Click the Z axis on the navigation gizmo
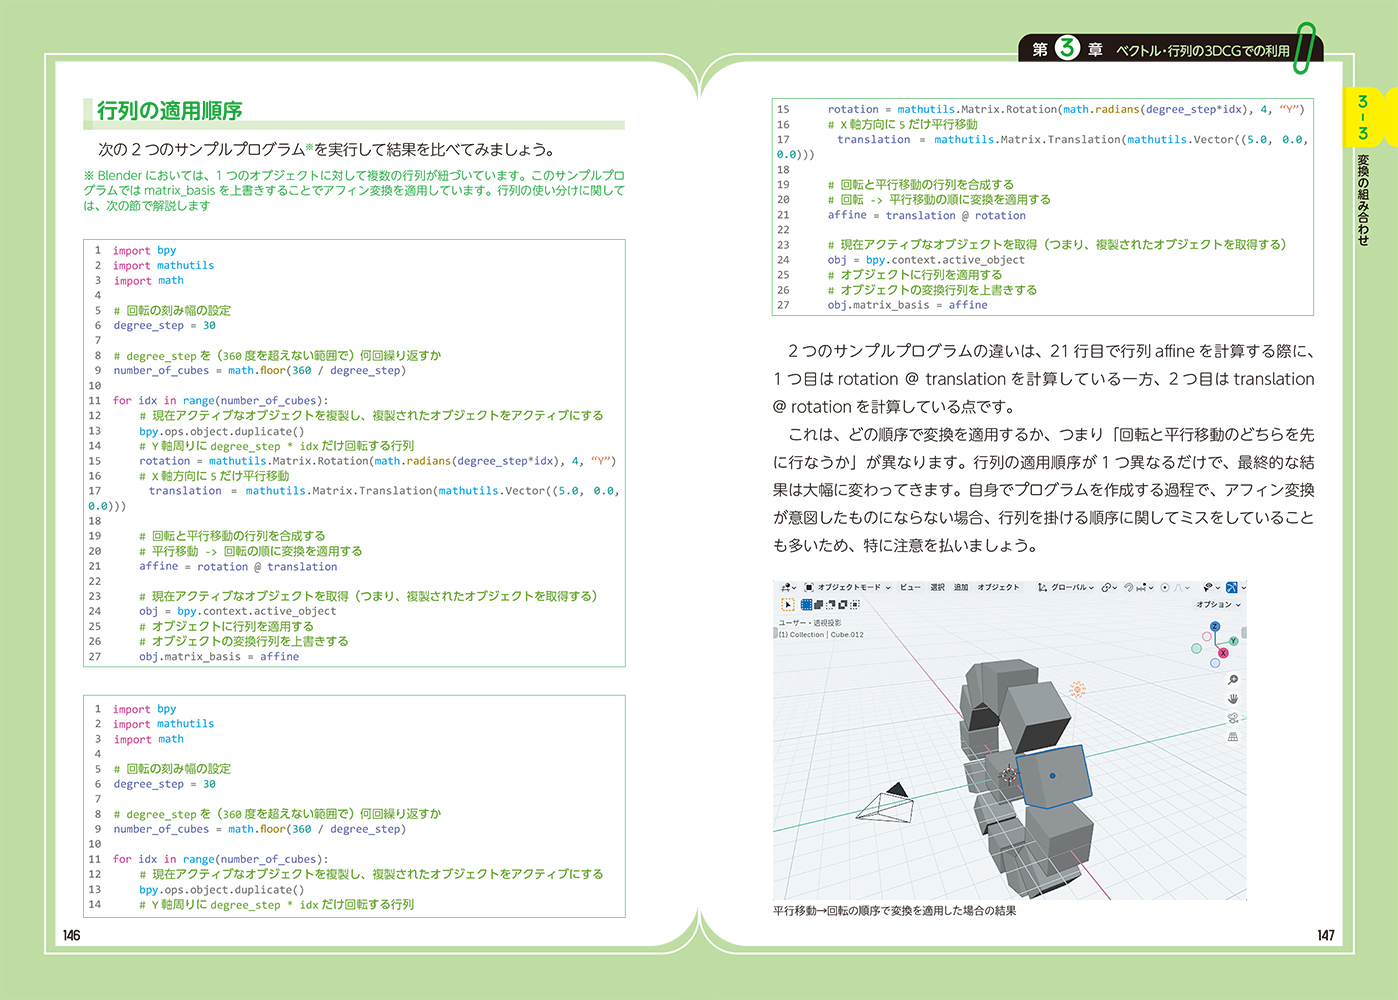 (1215, 626)
